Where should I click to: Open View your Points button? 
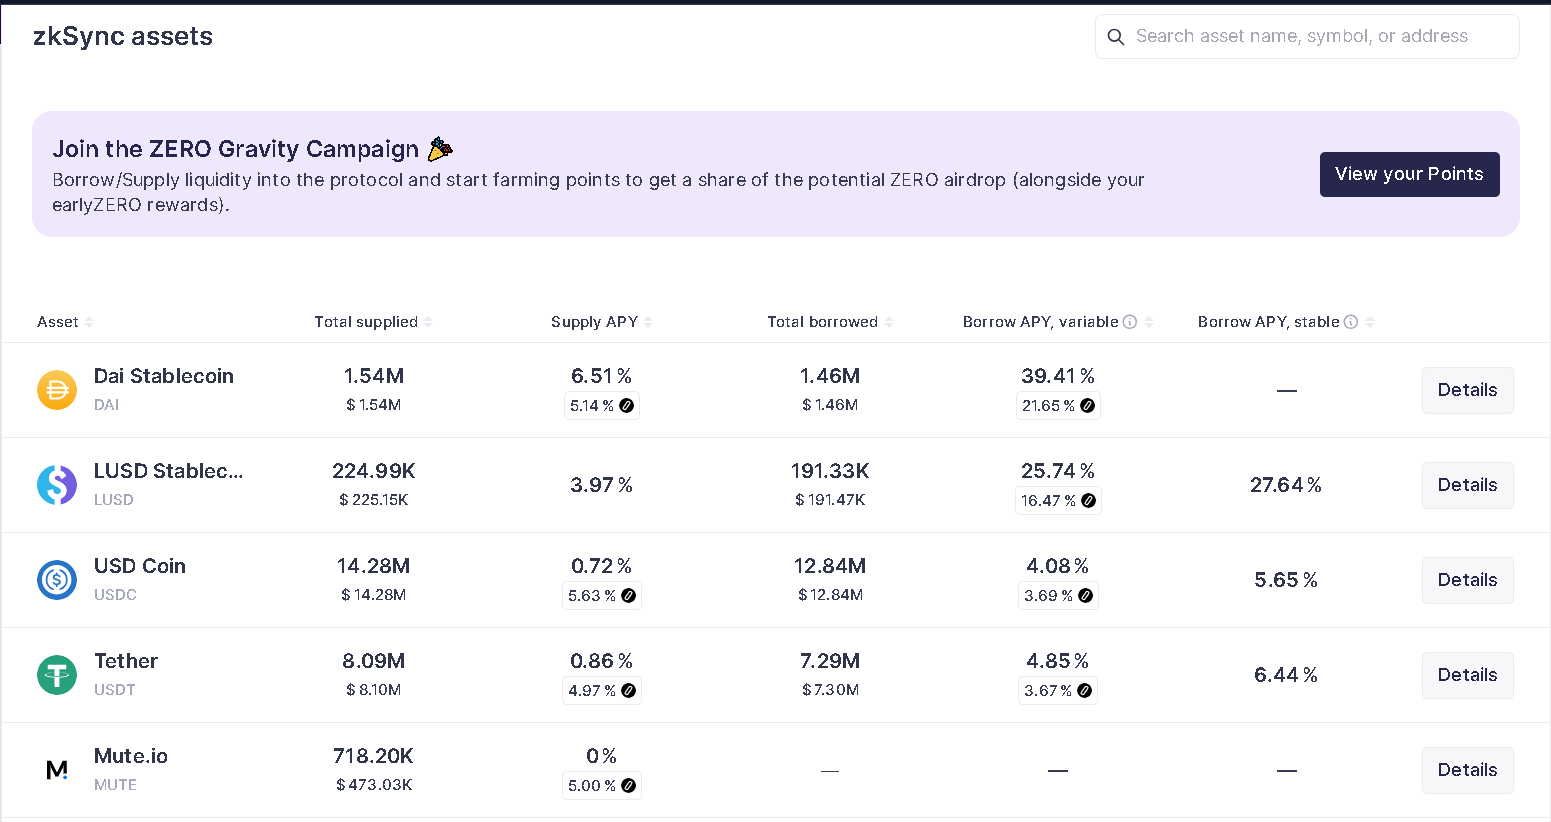1409,174
